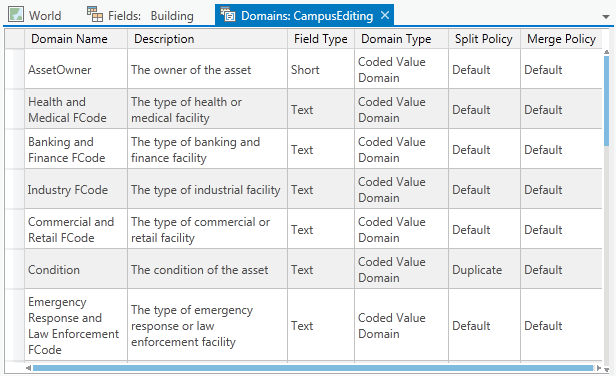Screen dimensions: 616x376
Task: Select the Industry FCode row header
Action: pos(15,189)
